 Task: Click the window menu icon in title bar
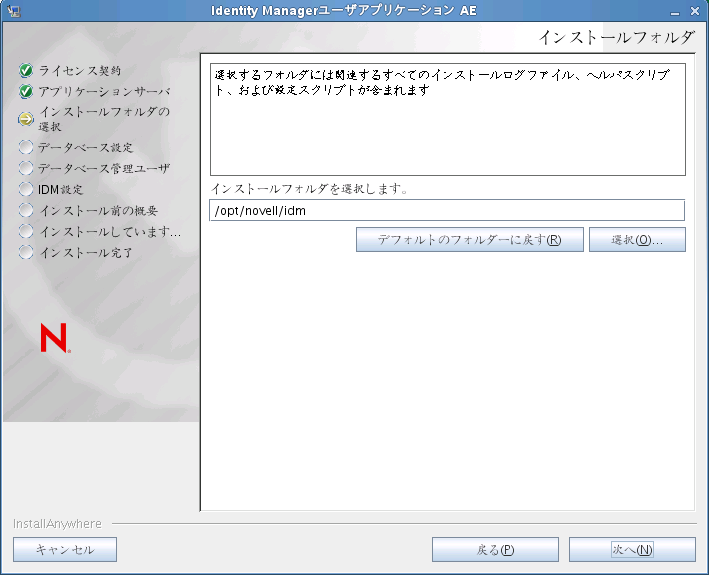(x=14, y=10)
